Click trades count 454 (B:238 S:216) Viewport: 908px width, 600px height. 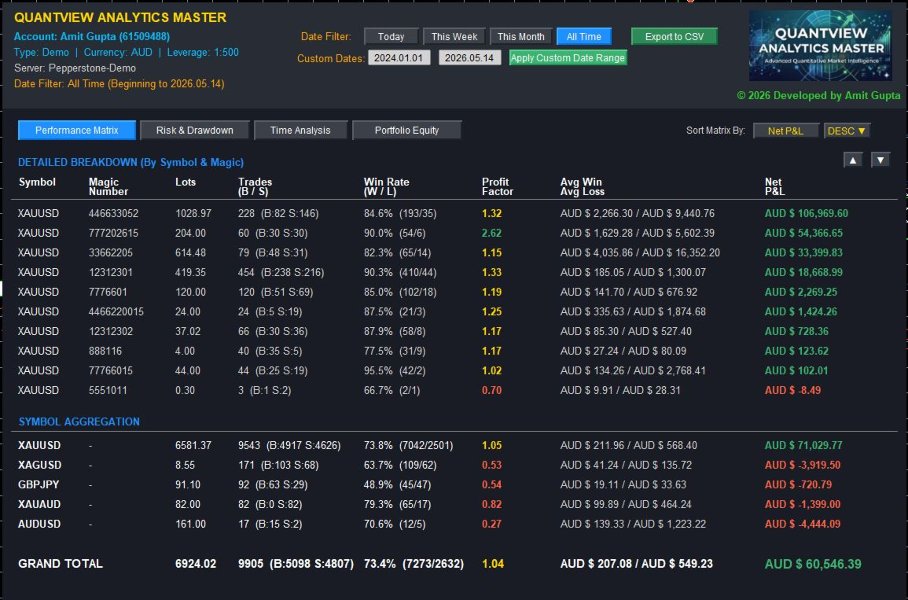point(281,273)
